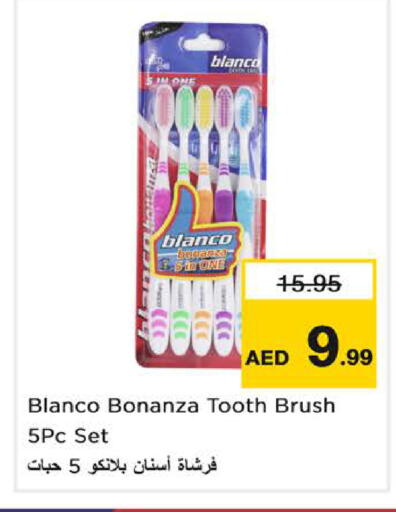The height and width of the screenshot is (512, 396).
Task: Open the Blanco Bonanza Tooth Brush title
Action: pos(182,406)
